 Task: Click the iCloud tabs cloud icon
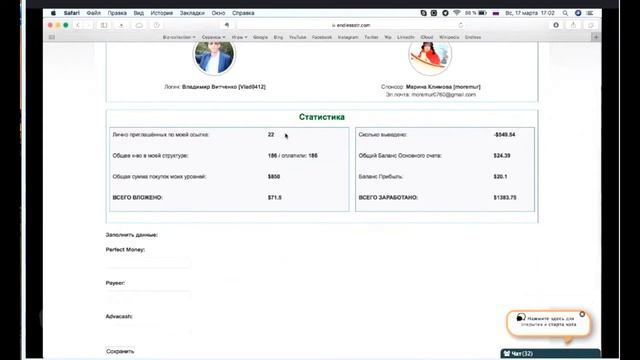pyautogui.click(x=139, y=25)
